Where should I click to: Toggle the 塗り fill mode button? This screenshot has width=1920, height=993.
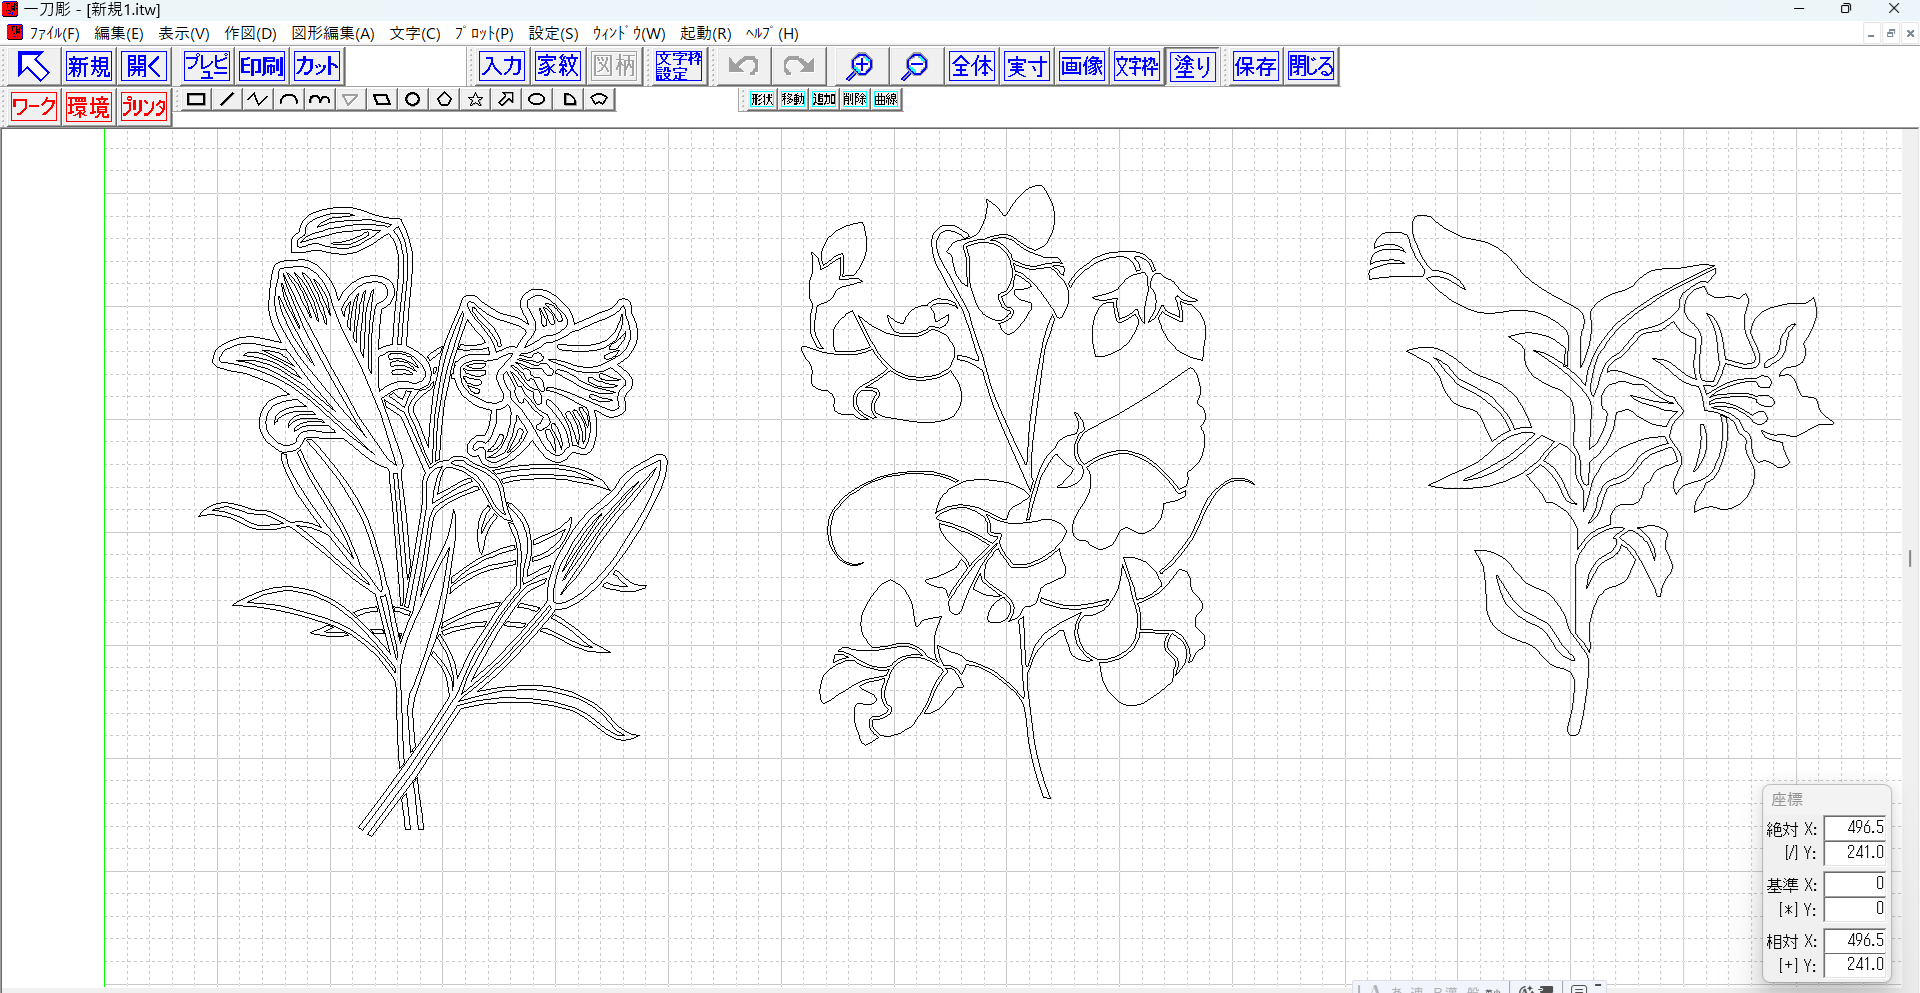(x=1192, y=67)
